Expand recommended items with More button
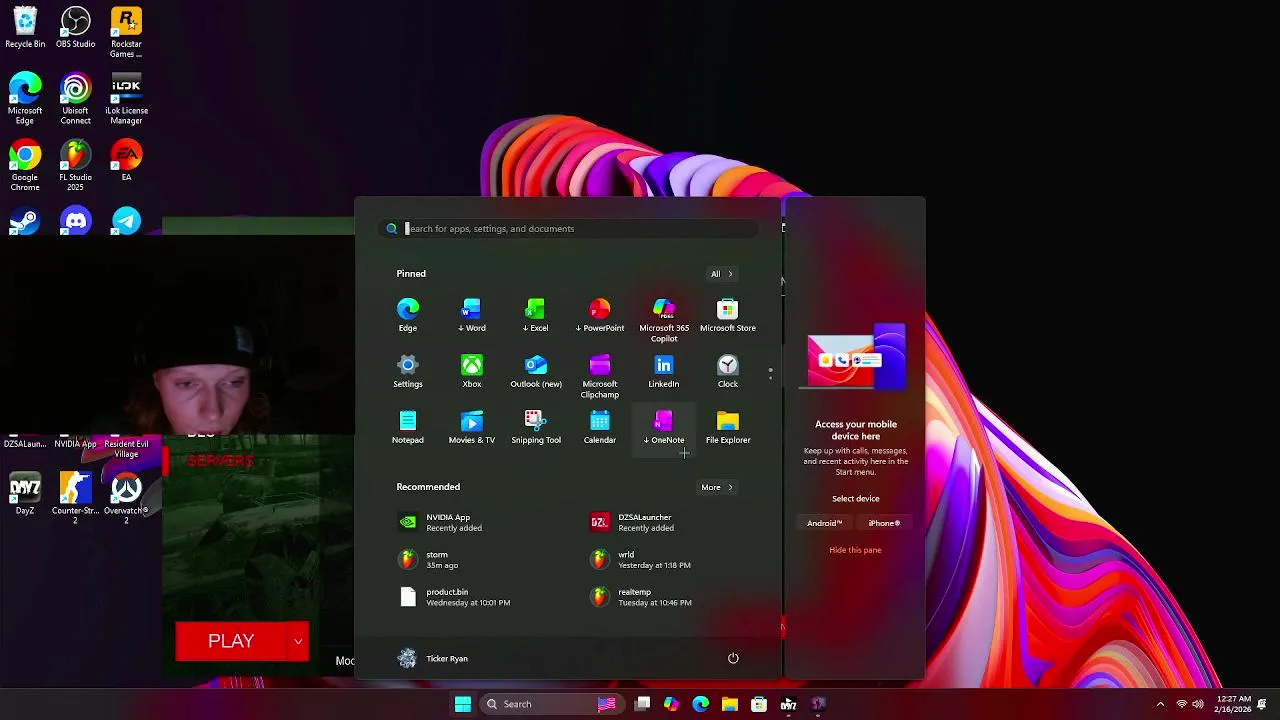The width and height of the screenshot is (1280, 720). pyautogui.click(x=716, y=487)
